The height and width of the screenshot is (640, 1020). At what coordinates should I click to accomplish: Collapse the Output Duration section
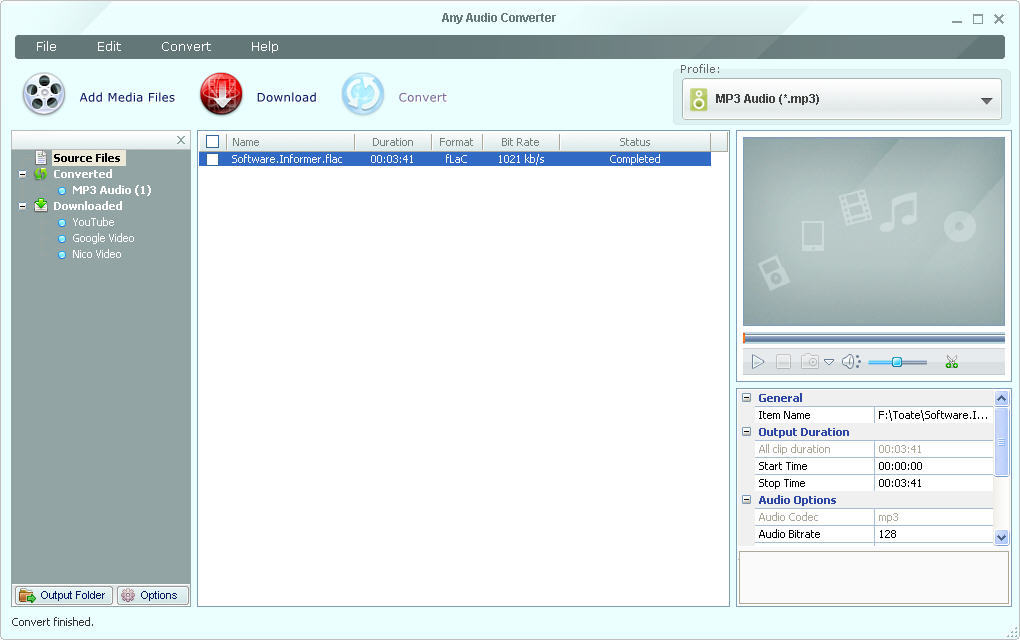[747, 431]
